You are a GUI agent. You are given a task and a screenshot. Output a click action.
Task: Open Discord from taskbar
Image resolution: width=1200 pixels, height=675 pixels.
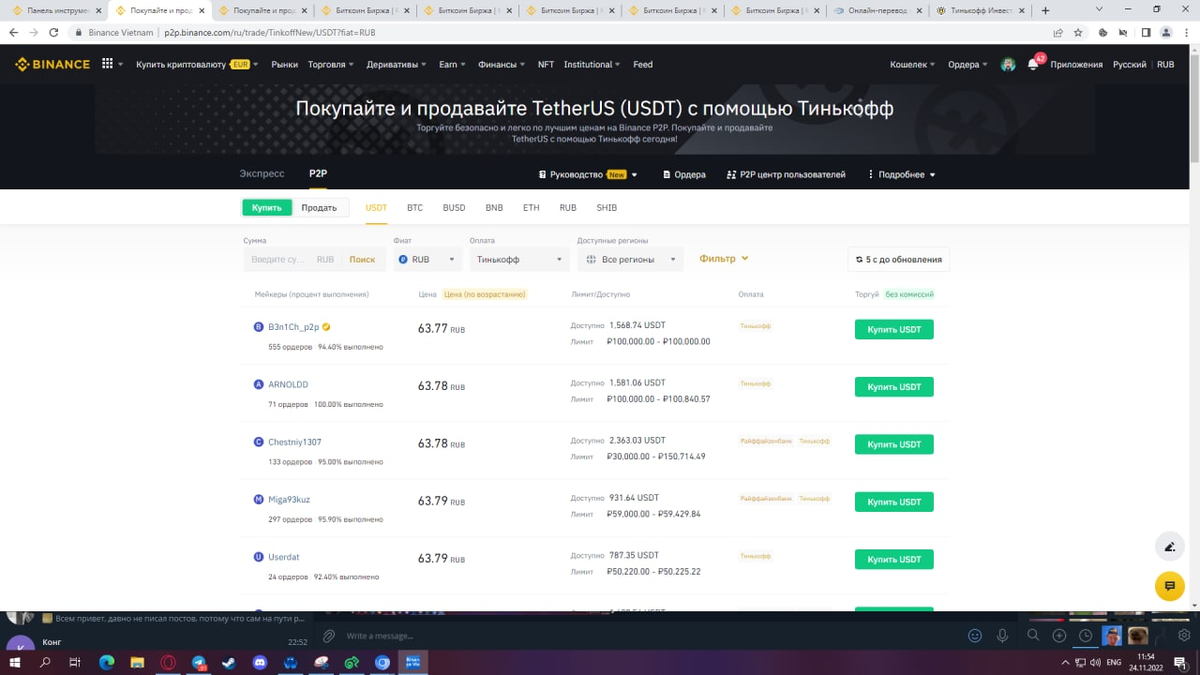click(x=260, y=662)
